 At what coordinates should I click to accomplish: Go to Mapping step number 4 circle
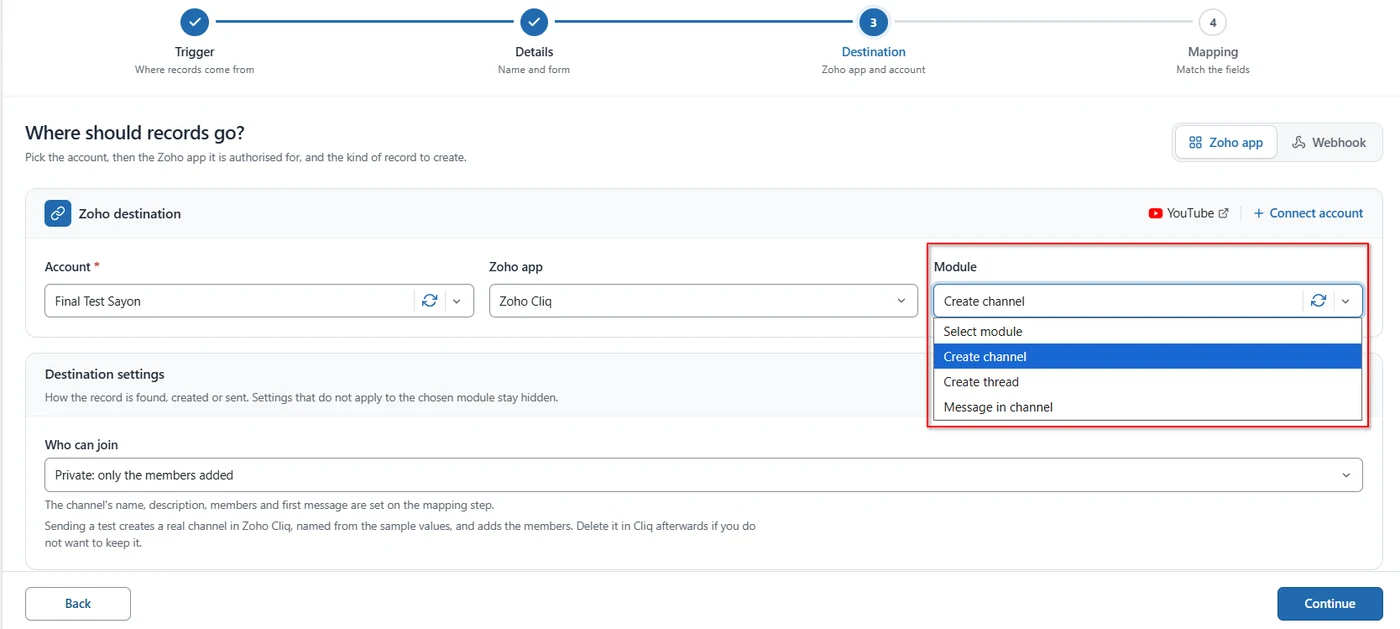click(1212, 21)
